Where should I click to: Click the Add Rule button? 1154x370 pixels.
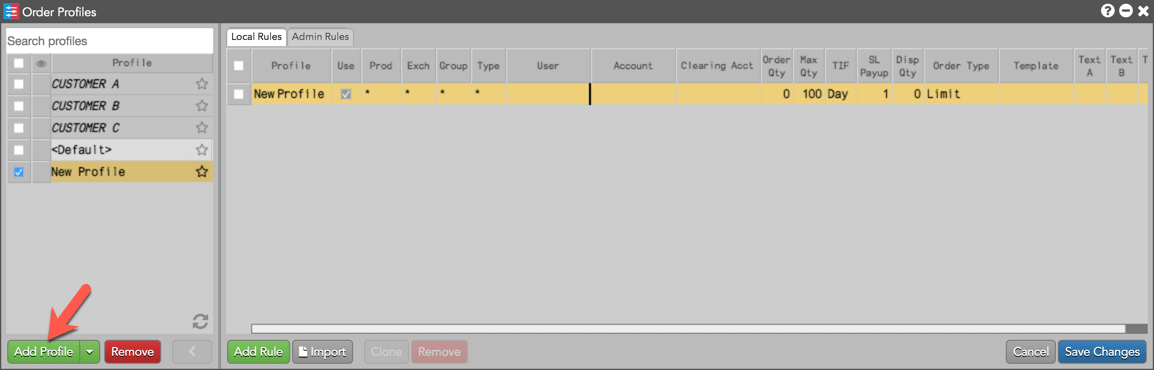(258, 352)
